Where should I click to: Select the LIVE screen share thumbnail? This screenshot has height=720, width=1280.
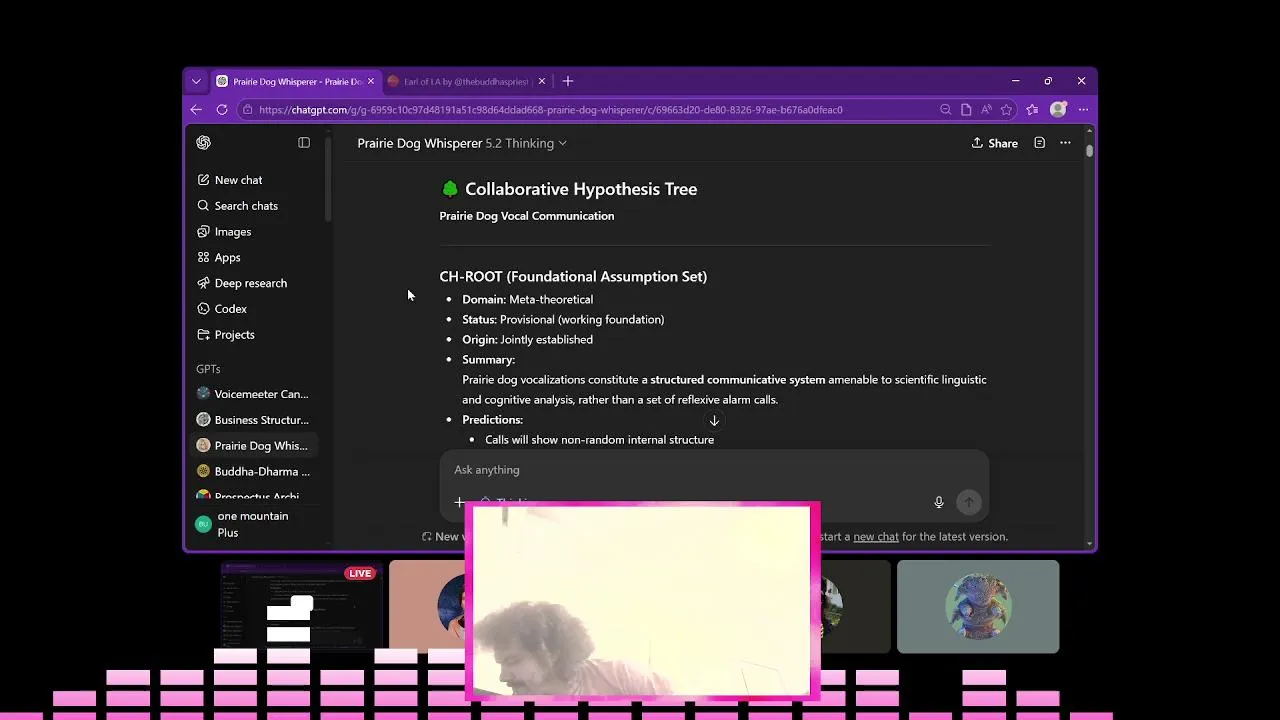(301, 607)
